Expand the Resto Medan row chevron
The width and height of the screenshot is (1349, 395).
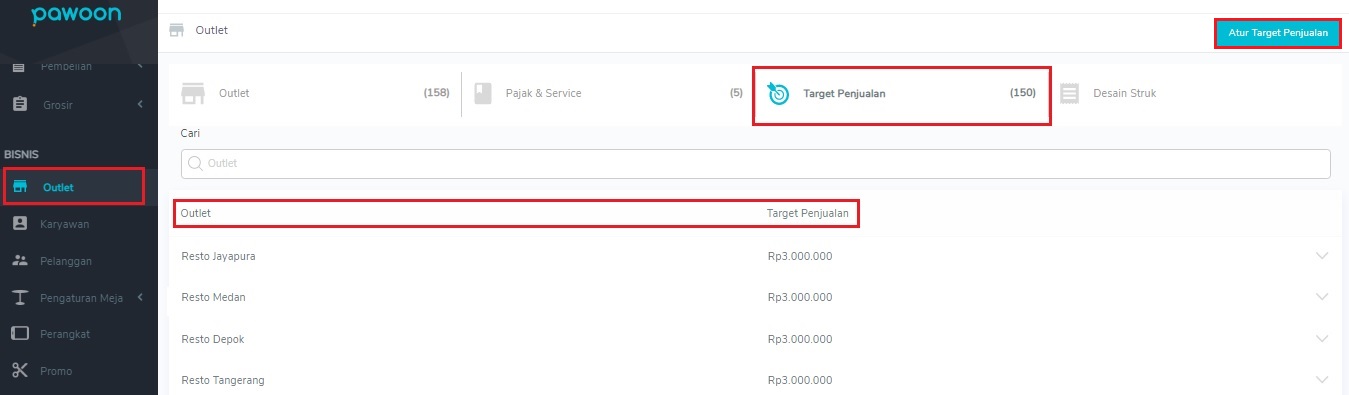[x=1322, y=297]
